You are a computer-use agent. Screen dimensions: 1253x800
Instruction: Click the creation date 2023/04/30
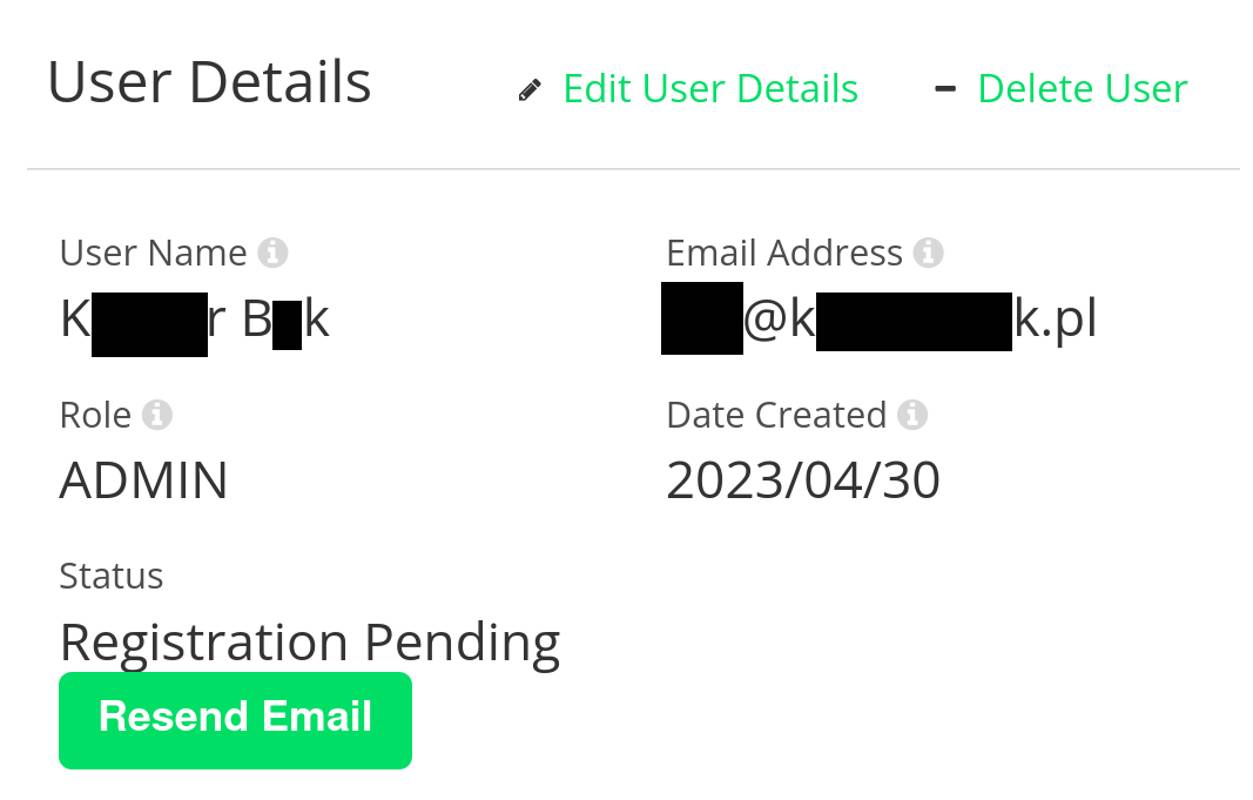coord(803,480)
